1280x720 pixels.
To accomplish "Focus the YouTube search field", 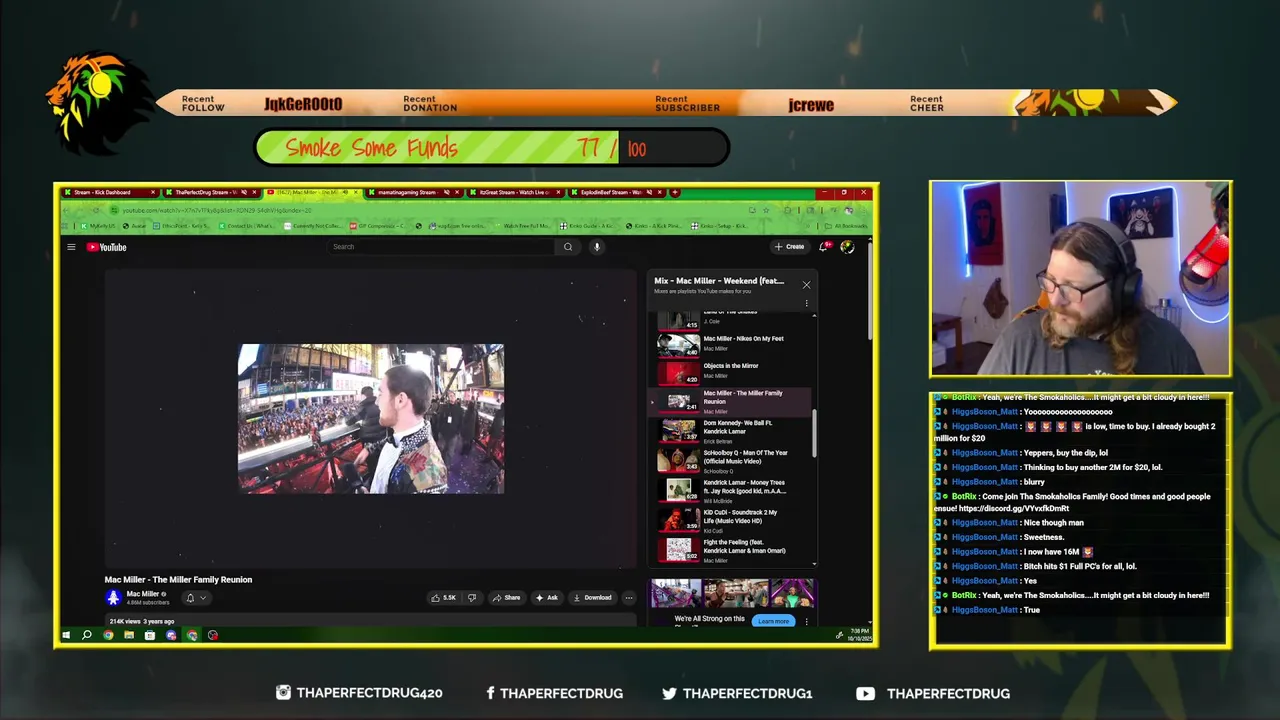I will (x=443, y=247).
